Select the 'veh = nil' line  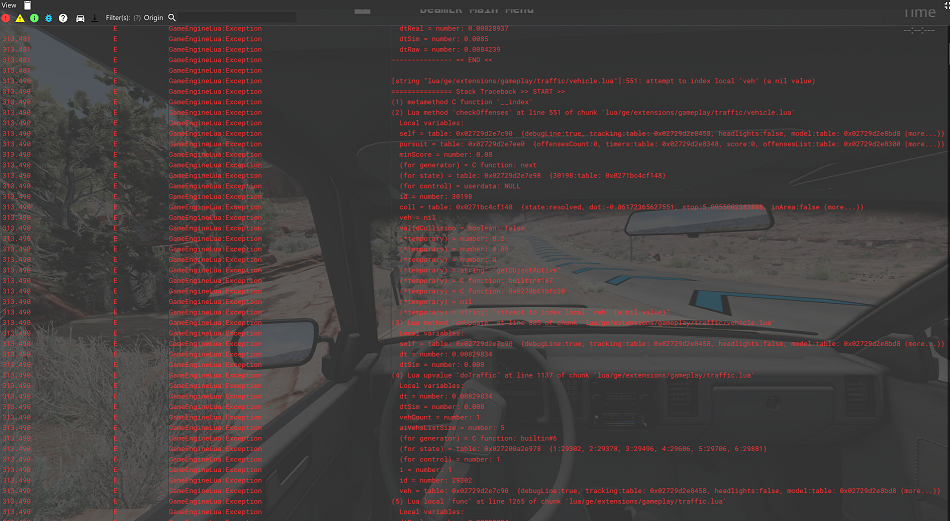click(x=417, y=218)
